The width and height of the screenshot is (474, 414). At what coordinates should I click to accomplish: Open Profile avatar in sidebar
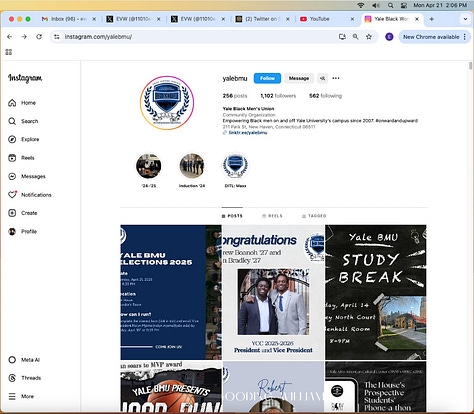(12, 231)
